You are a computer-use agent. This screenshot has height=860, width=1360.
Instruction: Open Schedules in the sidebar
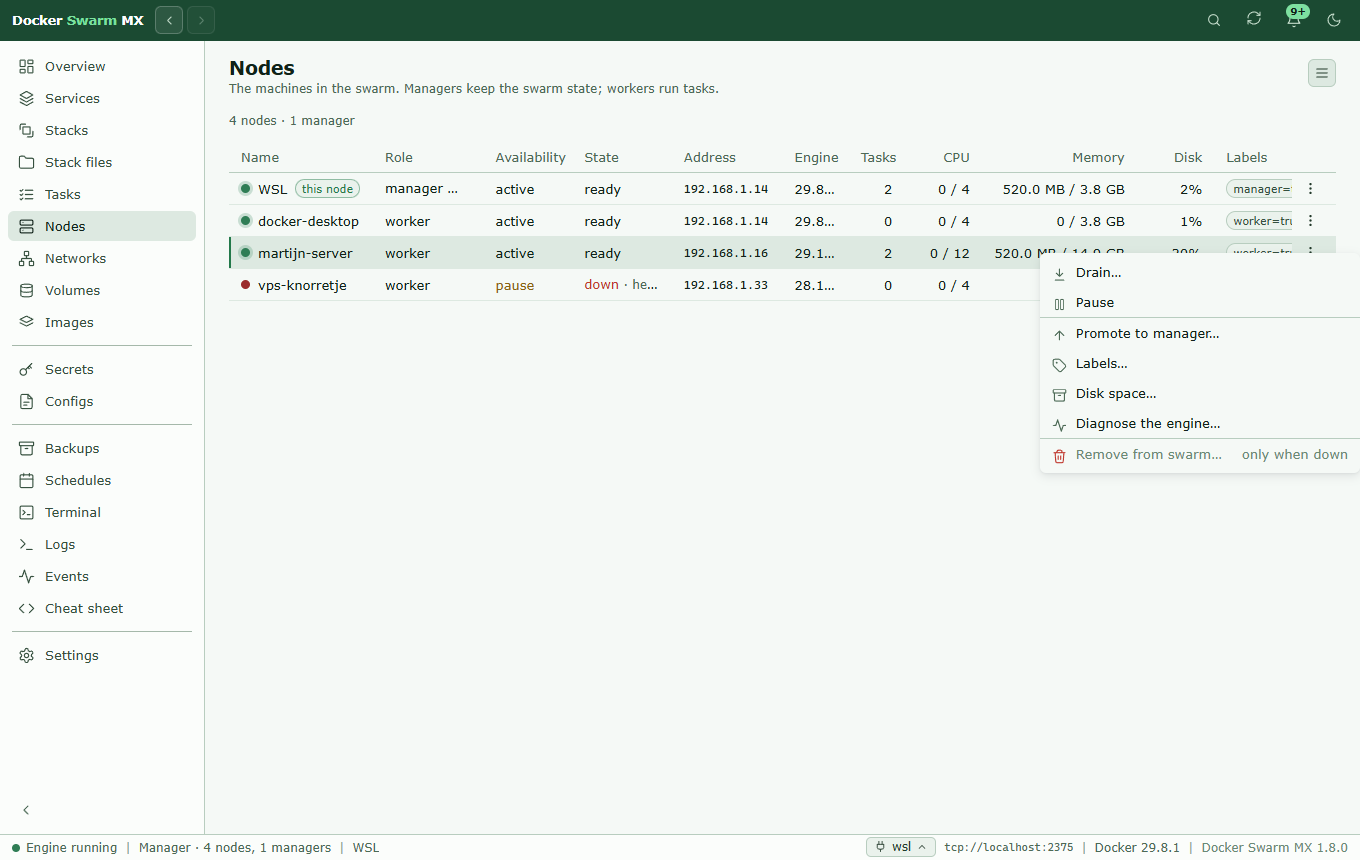tap(102, 480)
